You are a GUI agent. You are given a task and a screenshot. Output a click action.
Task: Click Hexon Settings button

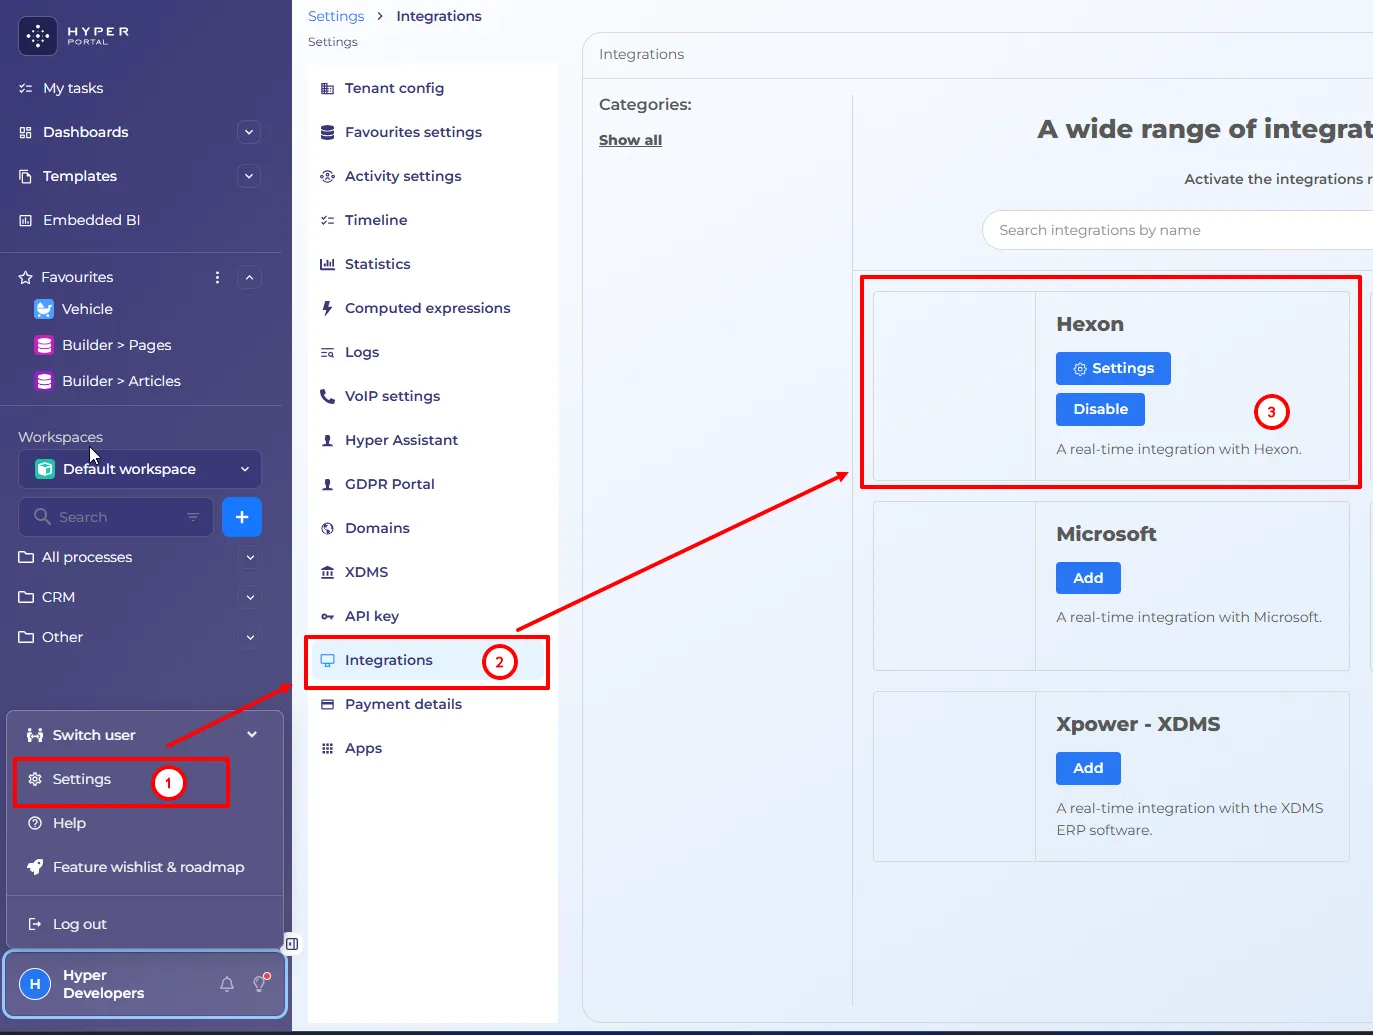point(1113,368)
